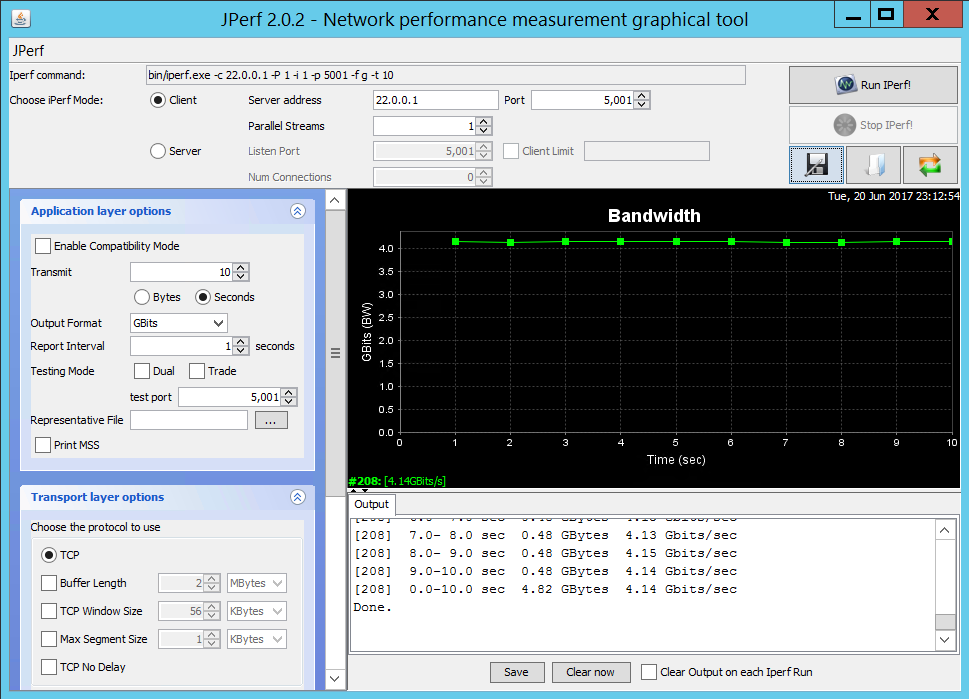Increase Transmit value with up arrow
This screenshot has width=969, height=699.
click(241, 268)
